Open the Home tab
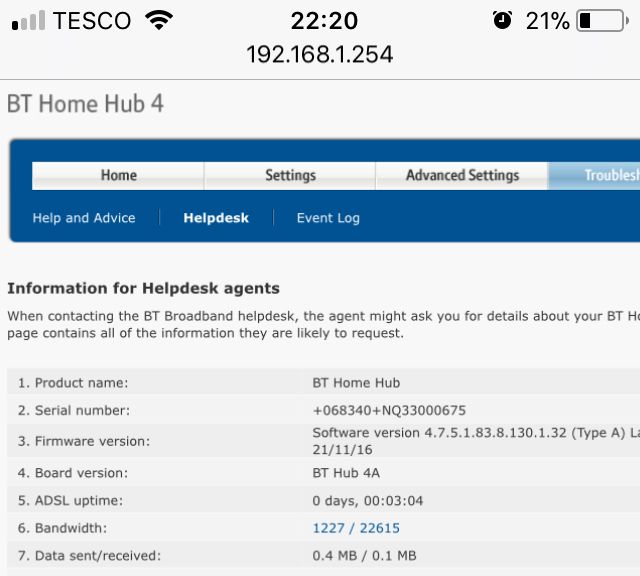Image resolution: width=640 pixels, height=576 pixels. [118, 176]
